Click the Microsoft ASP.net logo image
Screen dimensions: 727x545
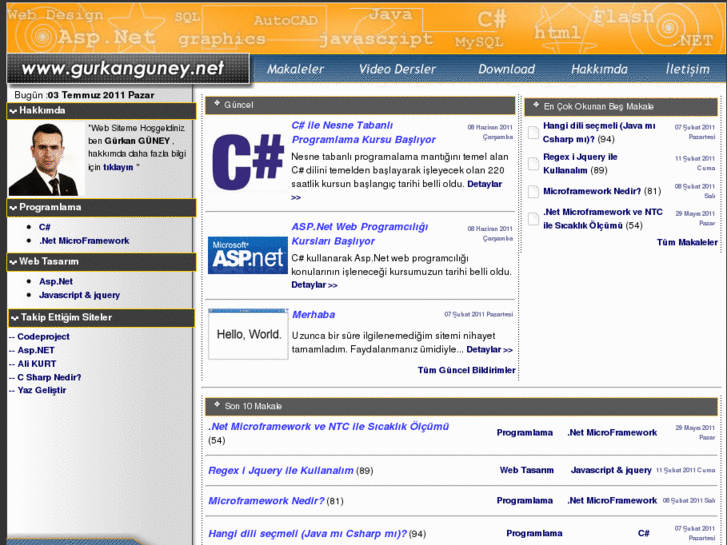tap(248, 255)
